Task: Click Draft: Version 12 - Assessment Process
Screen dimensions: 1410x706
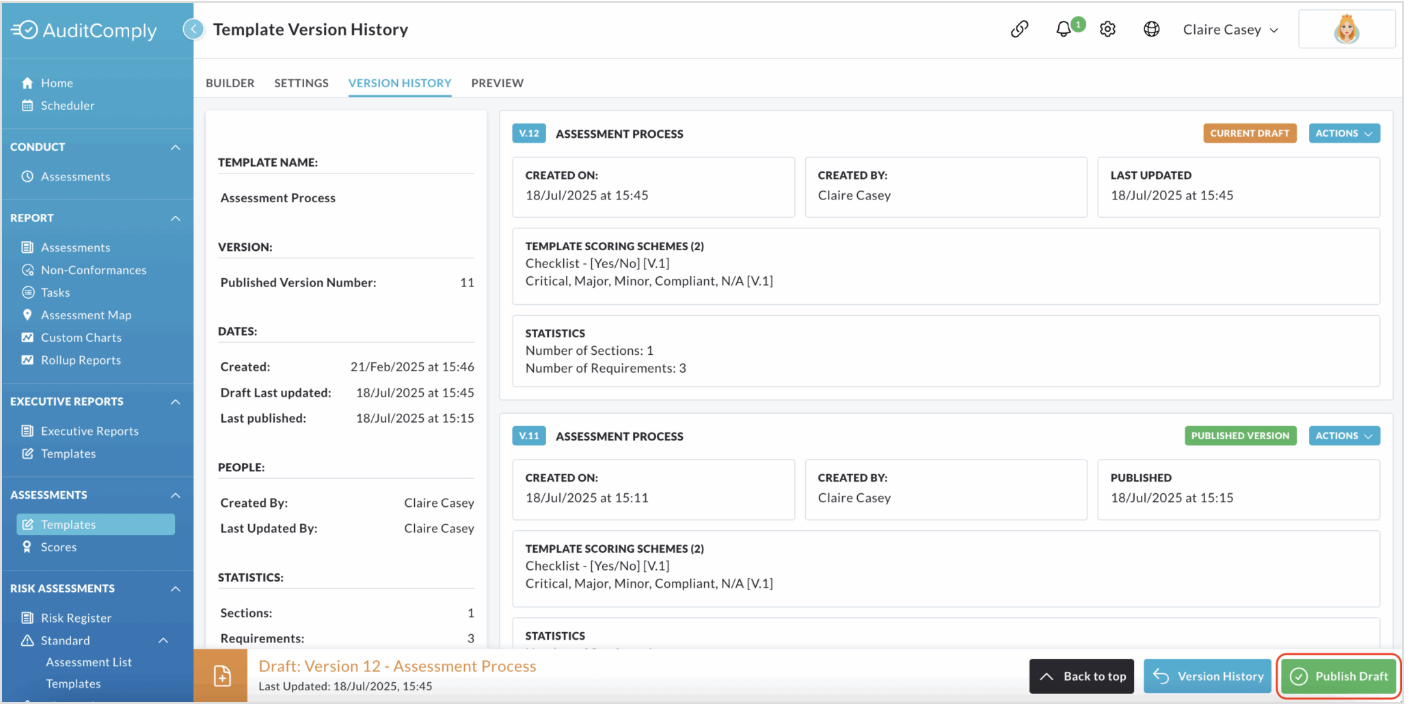Action: [397, 666]
